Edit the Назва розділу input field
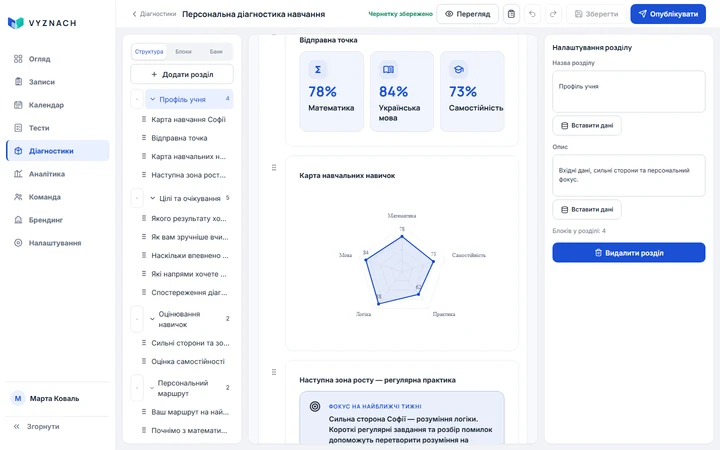Screen dimensions: 720x450 pyautogui.click(x=629, y=91)
